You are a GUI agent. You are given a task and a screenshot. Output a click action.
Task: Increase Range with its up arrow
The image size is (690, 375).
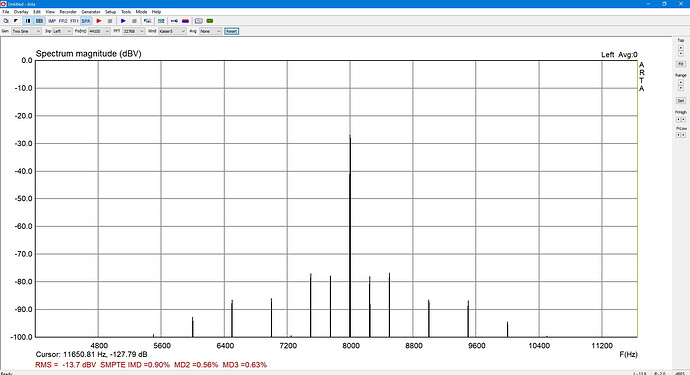681,82
